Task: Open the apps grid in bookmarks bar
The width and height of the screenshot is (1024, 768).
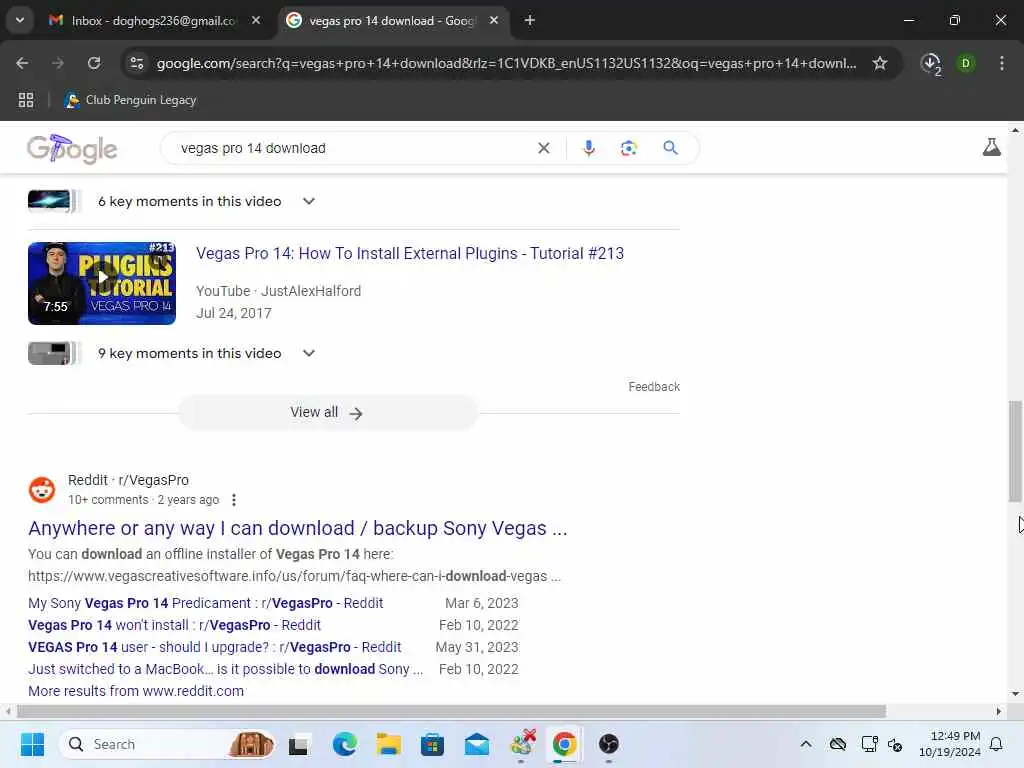Action: pos(26,100)
